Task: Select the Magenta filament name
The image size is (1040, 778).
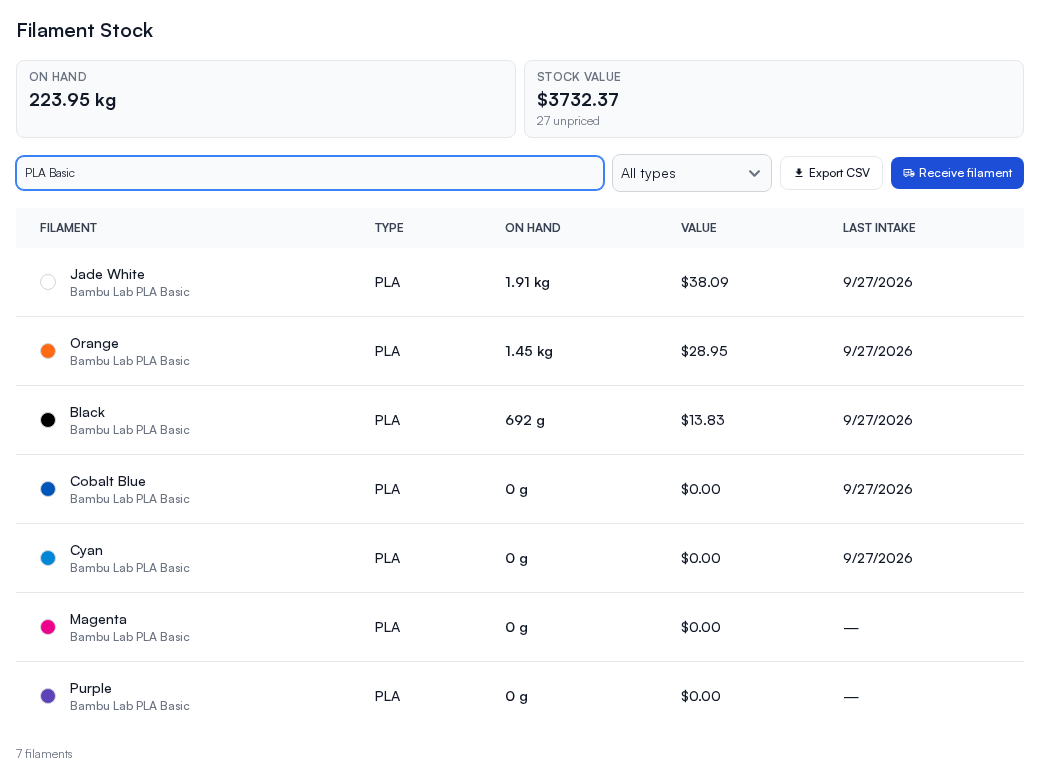Action: (98, 619)
